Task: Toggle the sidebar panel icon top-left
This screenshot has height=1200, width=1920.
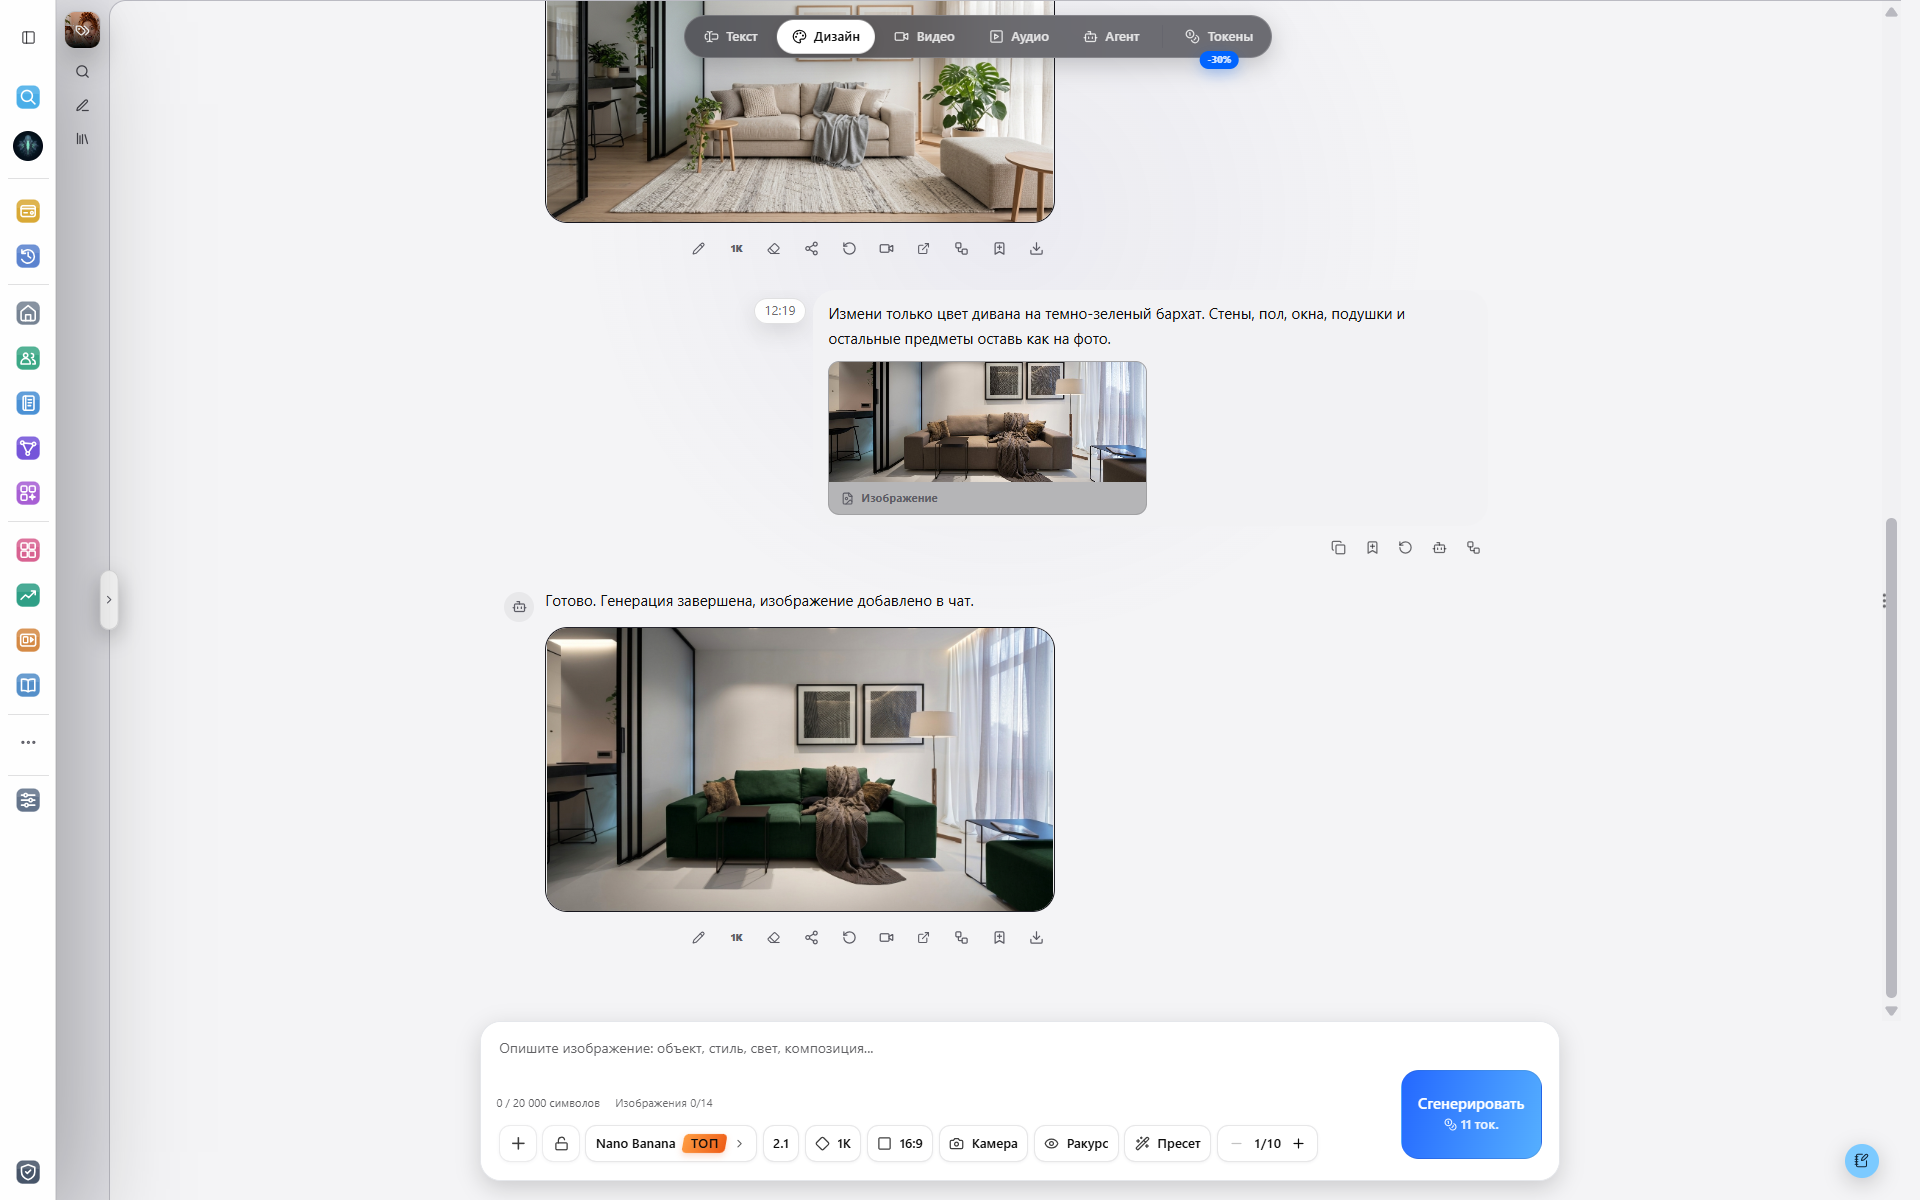Action: (28, 37)
